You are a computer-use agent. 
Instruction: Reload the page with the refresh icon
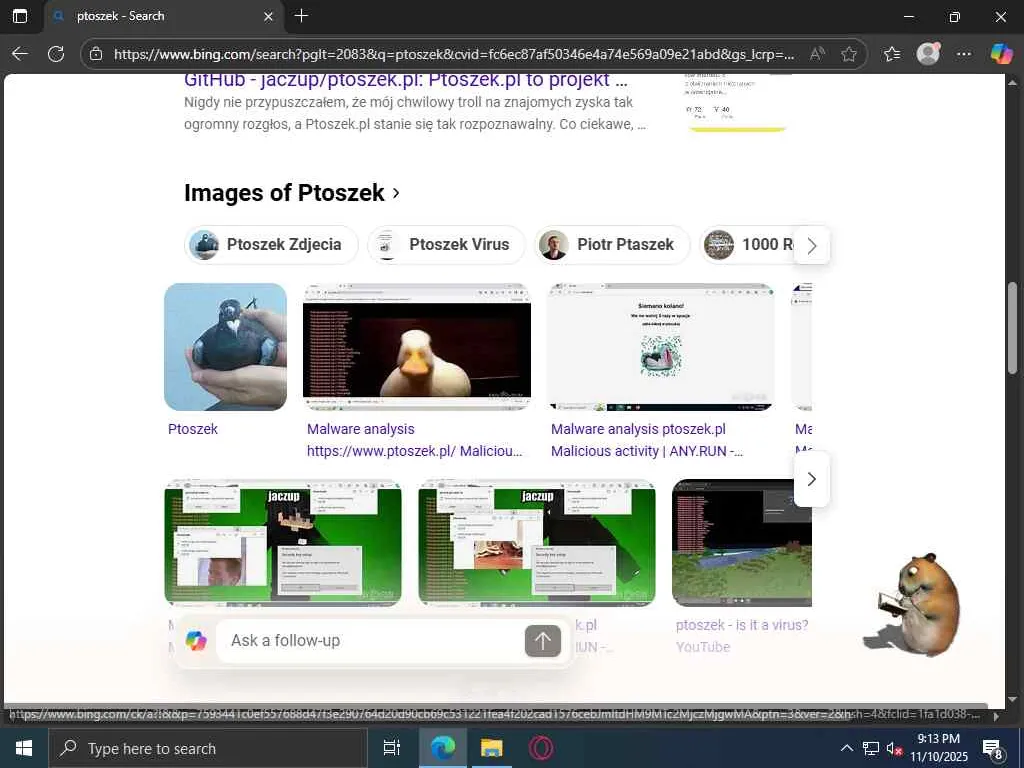pos(56,54)
